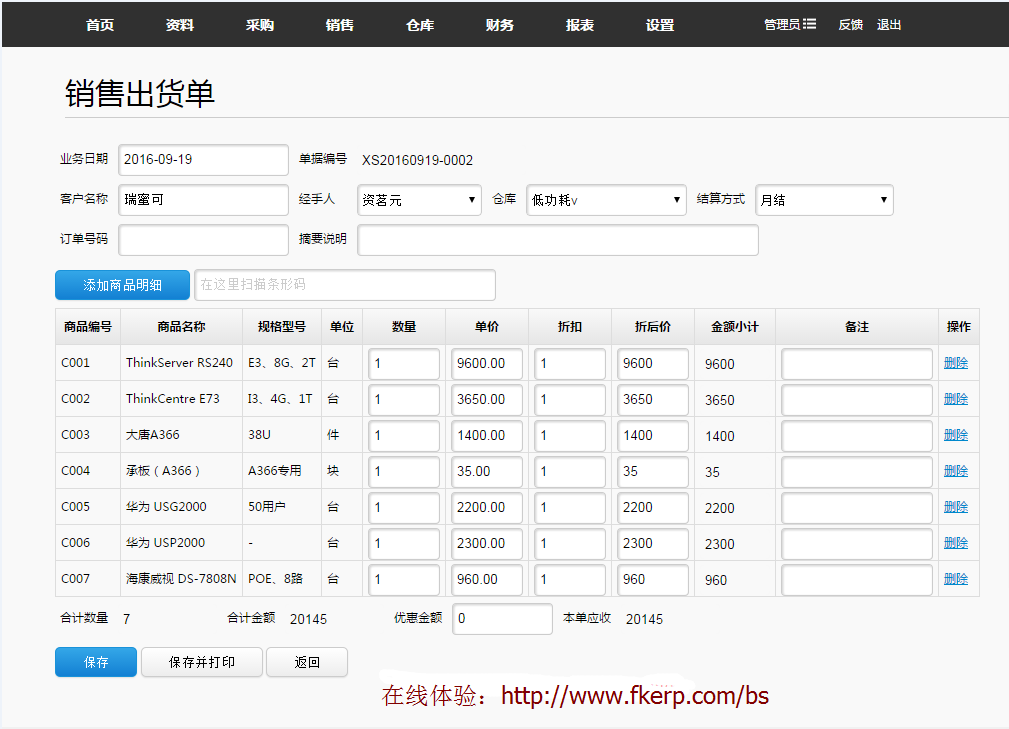Image resolution: width=1009 pixels, height=729 pixels.
Task: Expand the 经手人 dropdown
Action: click(x=419, y=200)
